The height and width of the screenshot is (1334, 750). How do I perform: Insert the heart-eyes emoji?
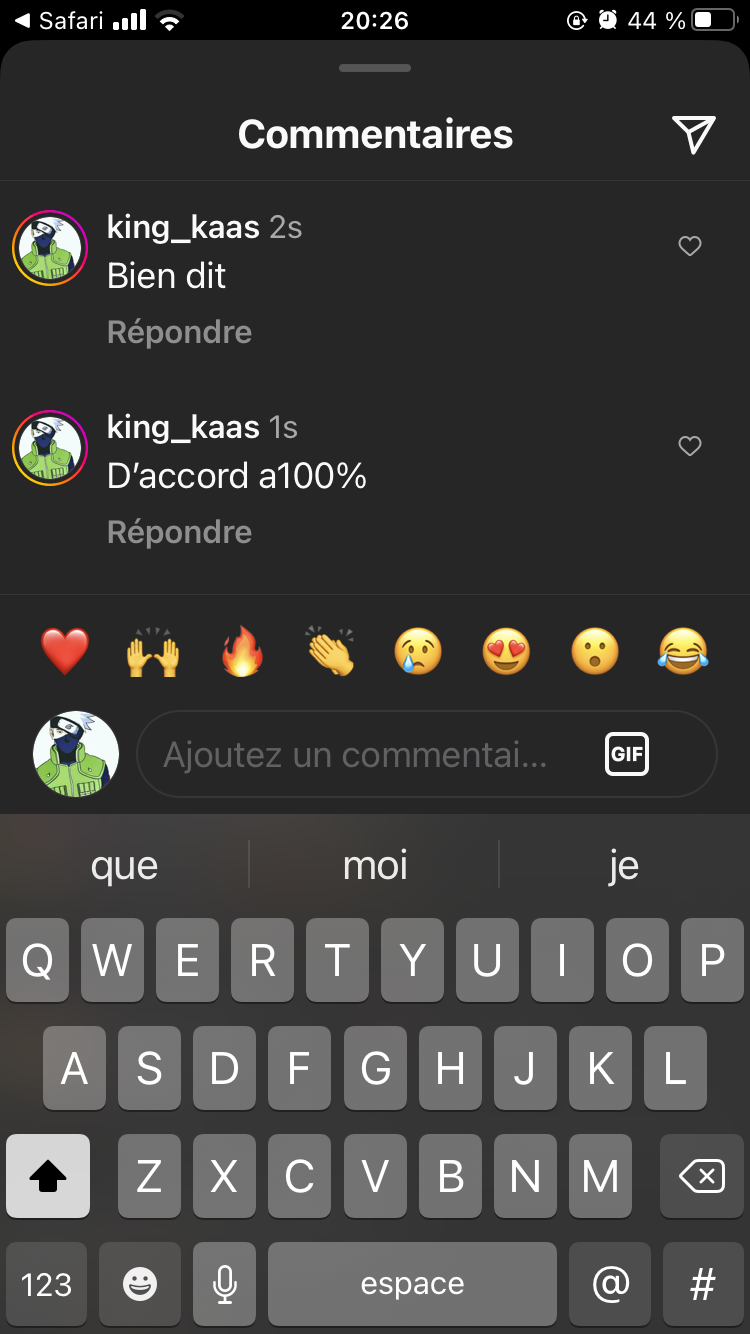point(506,652)
